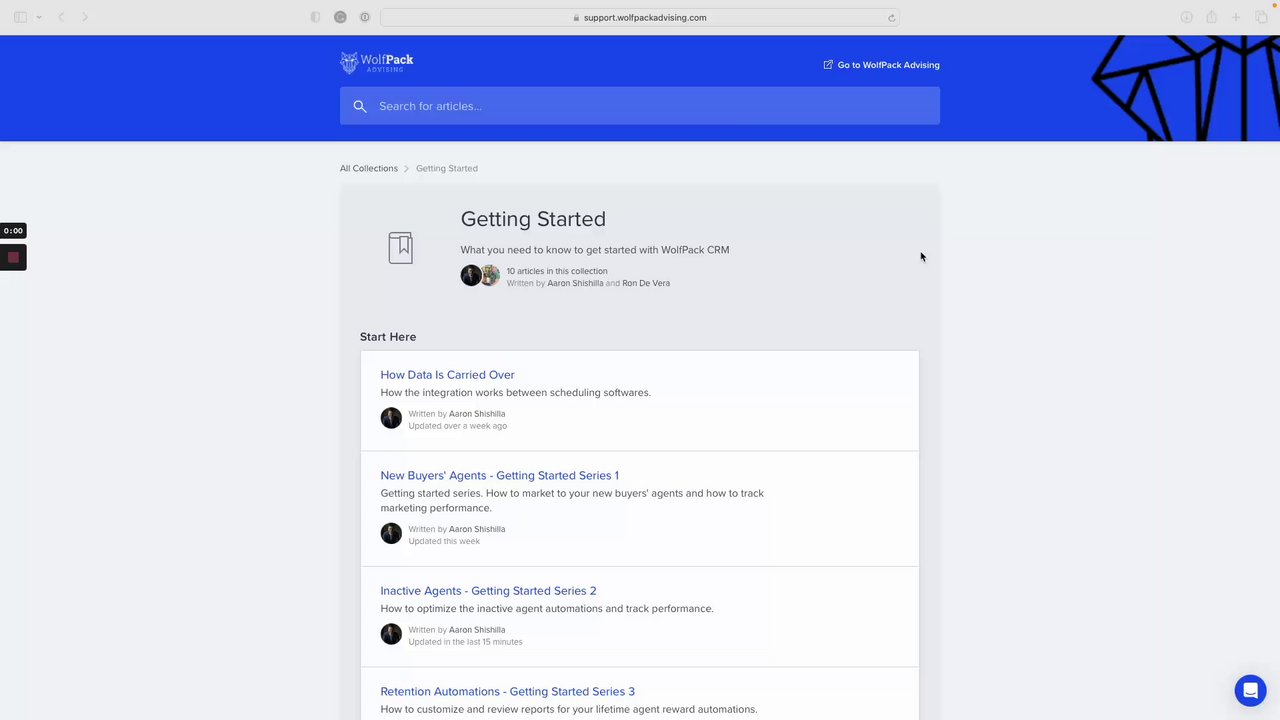Reload the page in the address bar
The image size is (1280, 720).
coord(891,17)
